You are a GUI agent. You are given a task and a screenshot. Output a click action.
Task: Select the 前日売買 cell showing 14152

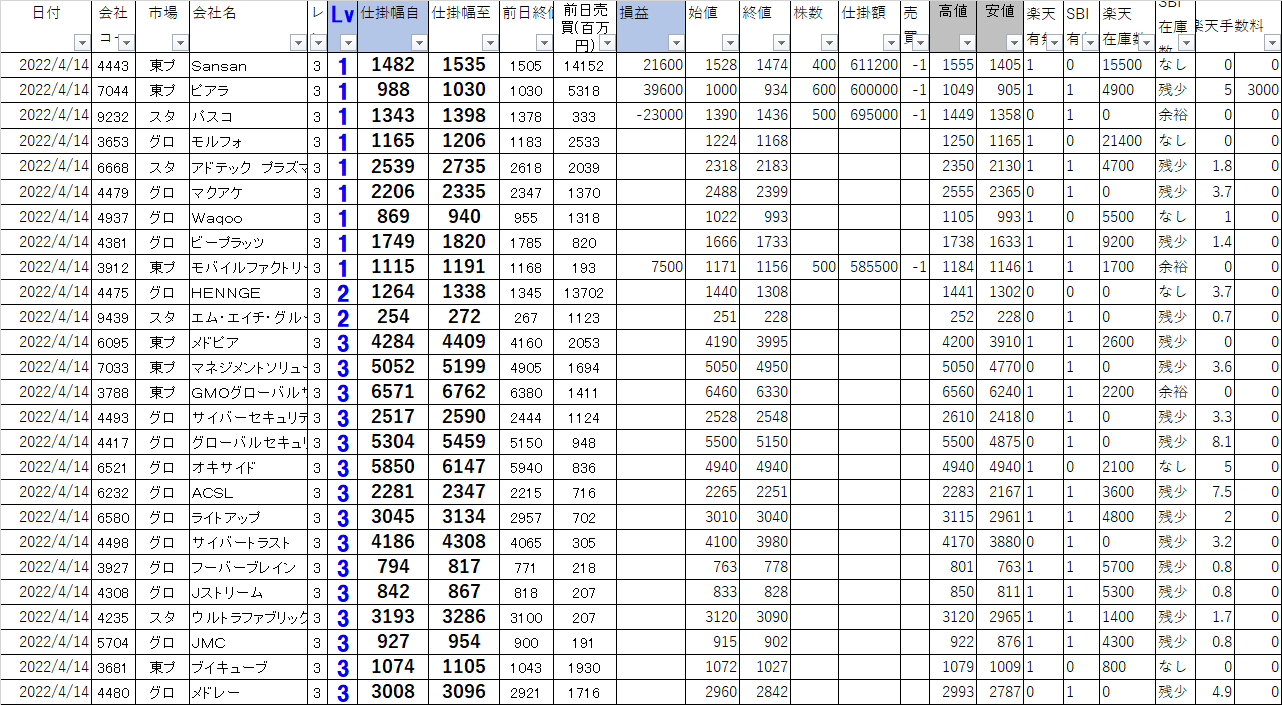(586, 65)
